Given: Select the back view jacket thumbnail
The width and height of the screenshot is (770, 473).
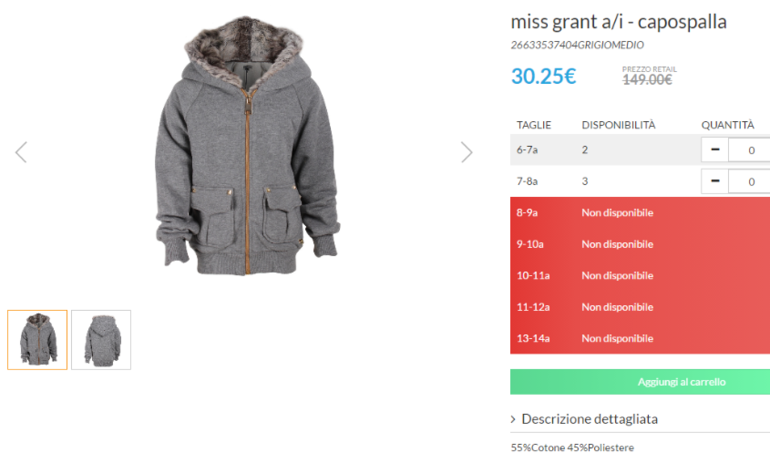Looking at the screenshot, I should pos(101,340).
